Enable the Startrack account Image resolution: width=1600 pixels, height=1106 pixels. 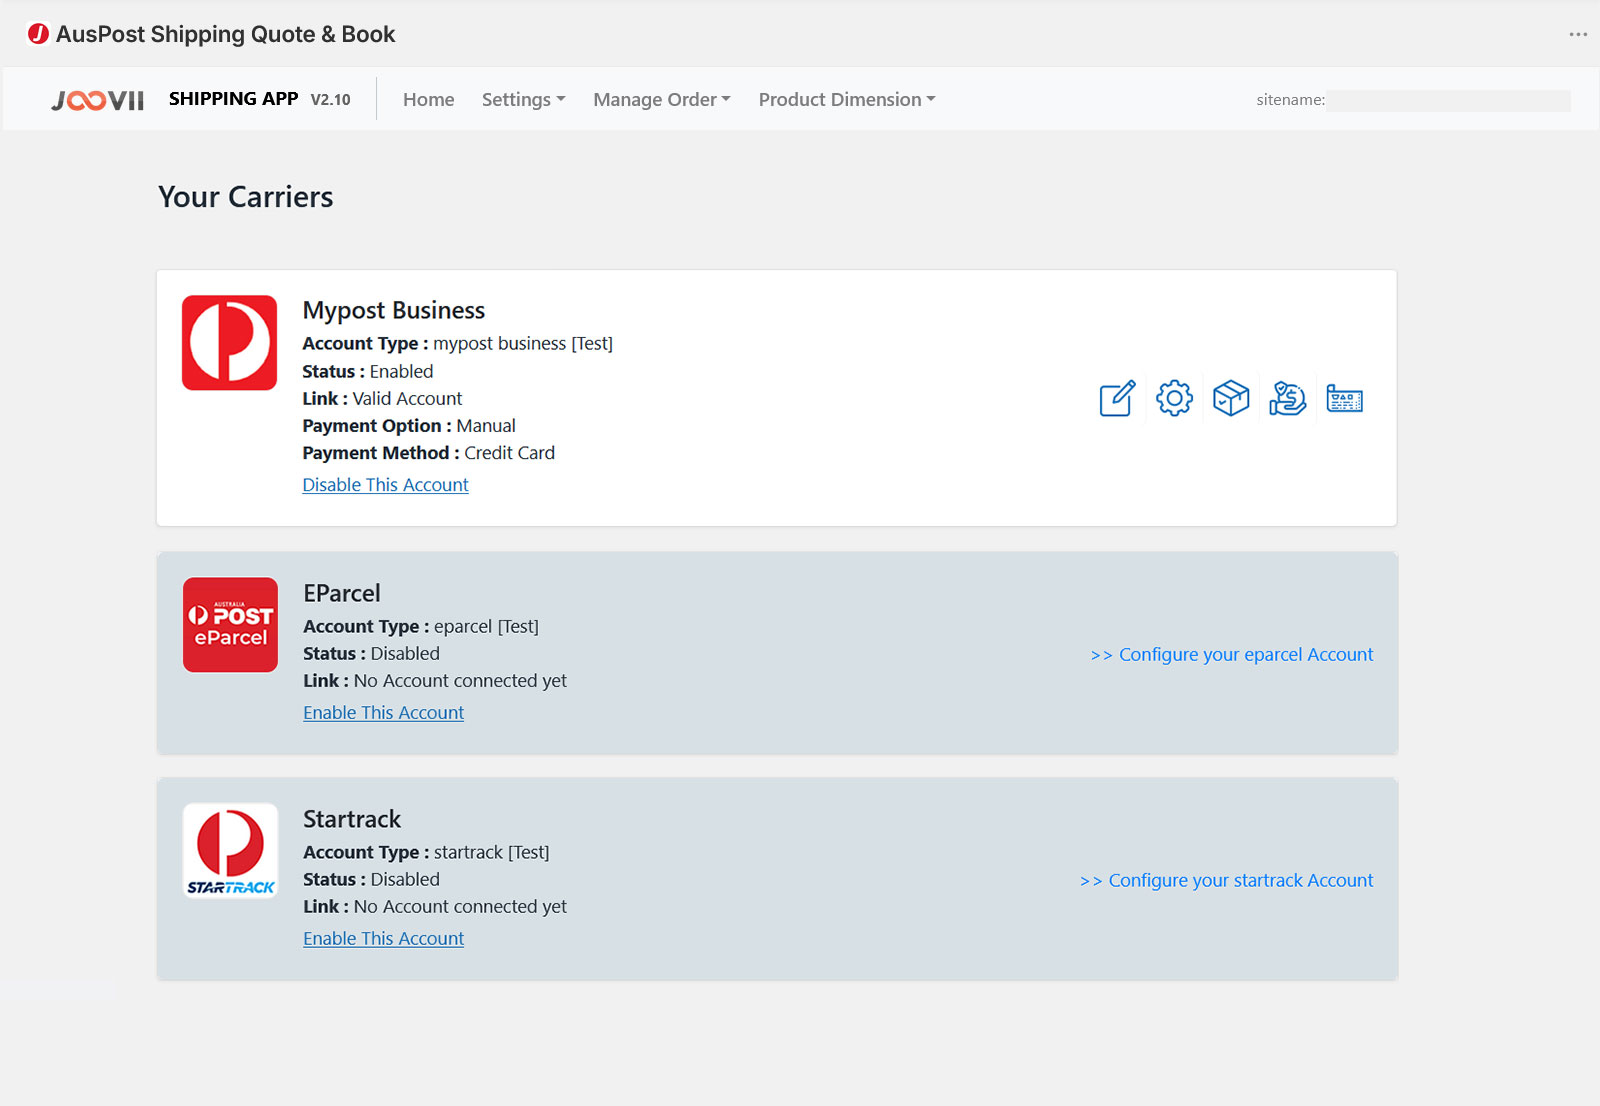pyautogui.click(x=384, y=939)
